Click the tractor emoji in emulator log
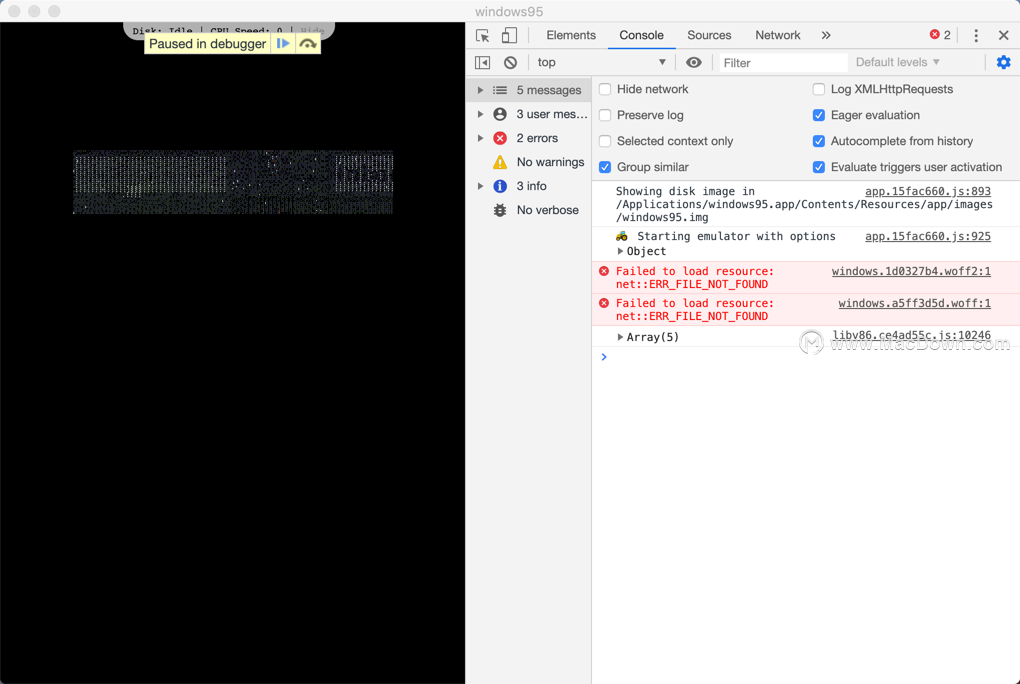Image resolution: width=1020 pixels, height=684 pixels. [622, 236]
